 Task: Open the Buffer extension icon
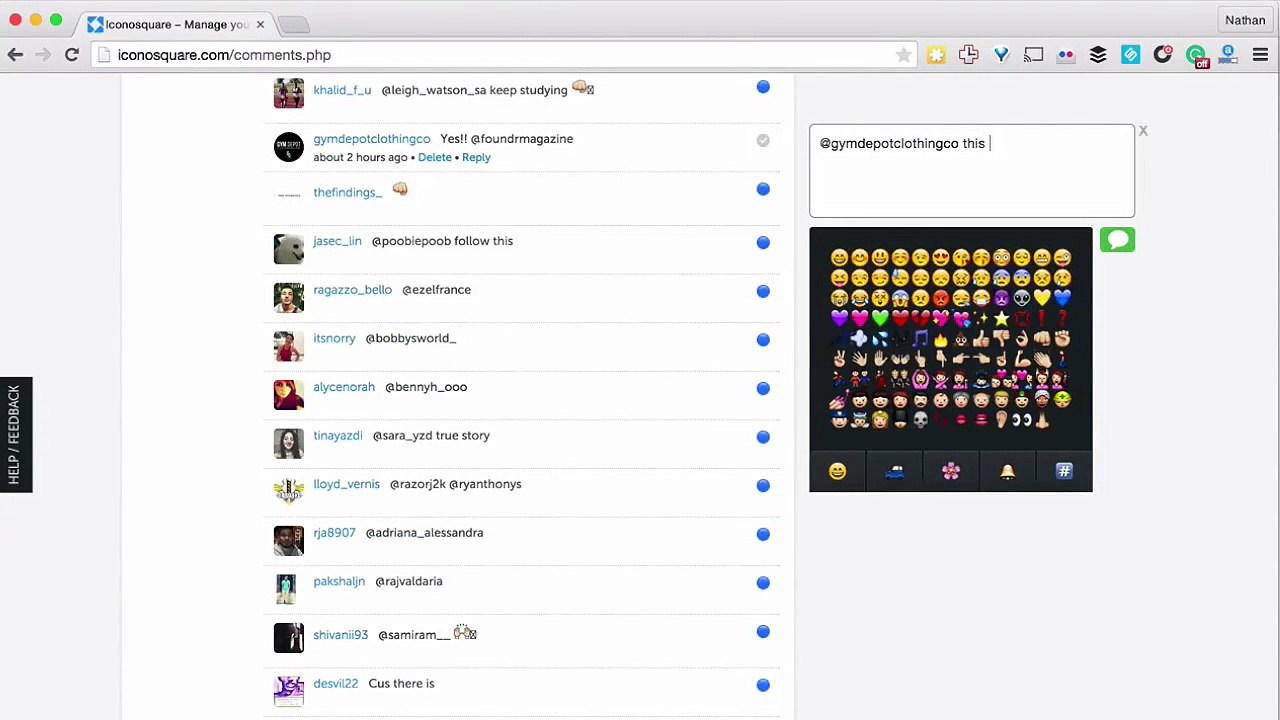(x=1098, y=55)
